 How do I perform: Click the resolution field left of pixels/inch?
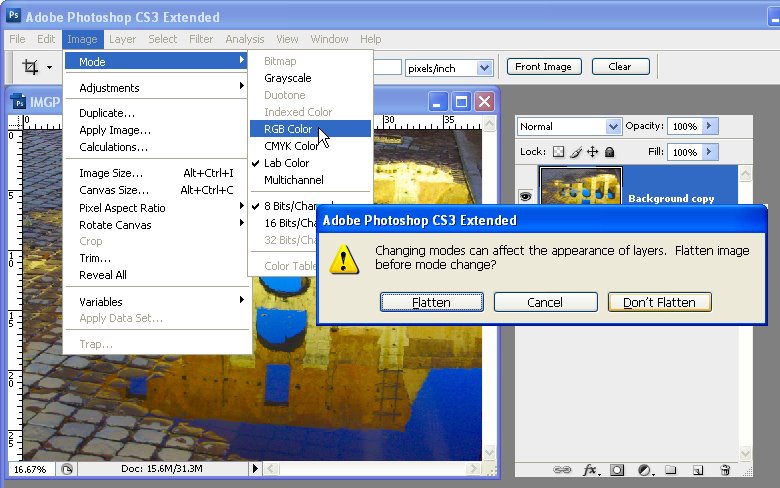tap(387, 67)
